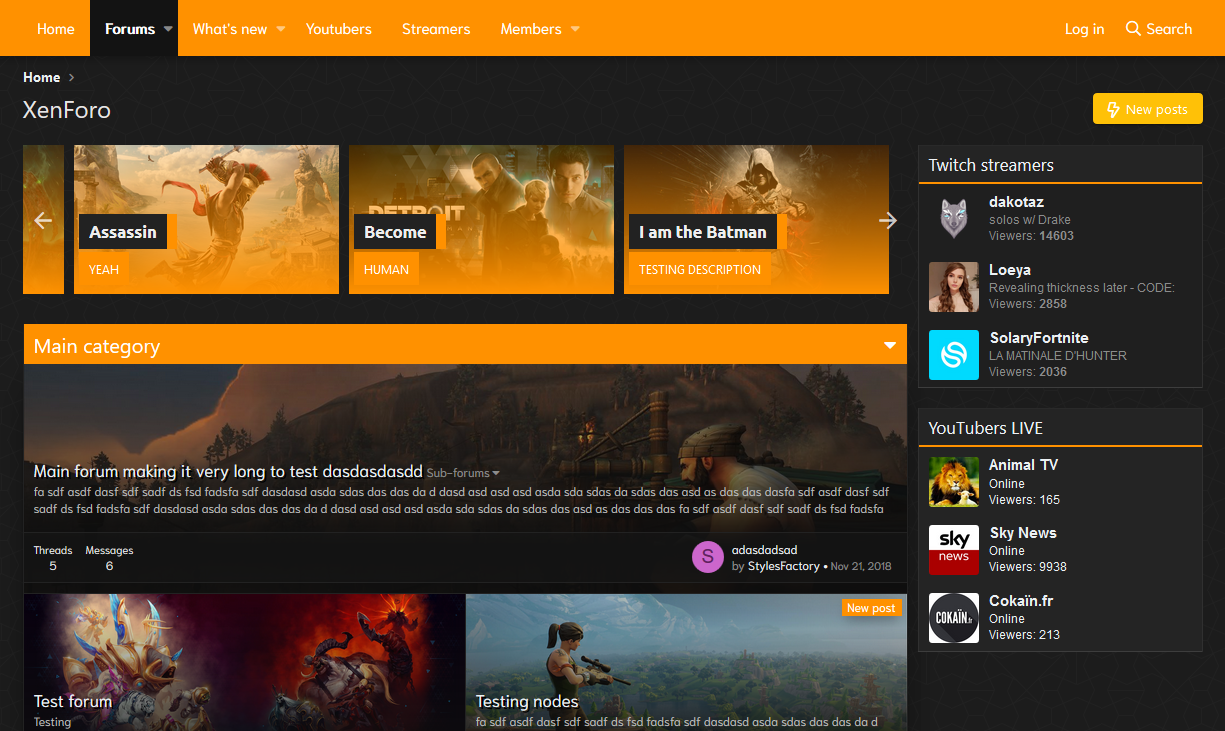Click the Twitch streamers heading

click(991, 165)
